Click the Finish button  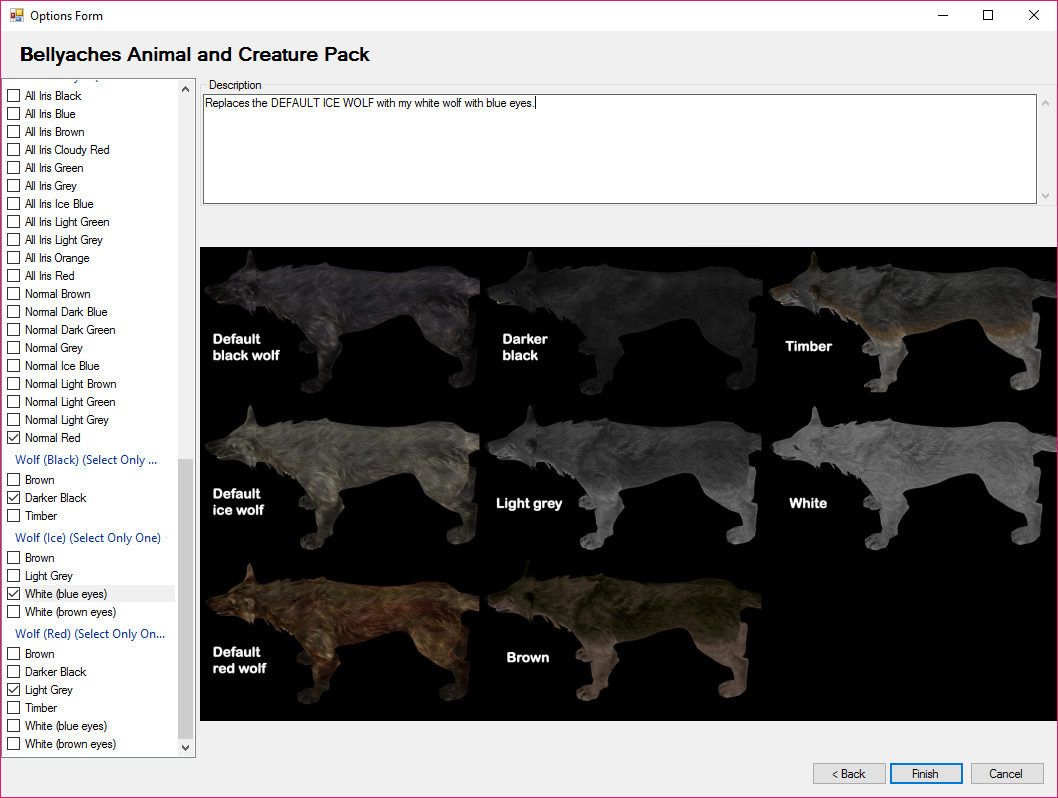coord(926,774)
